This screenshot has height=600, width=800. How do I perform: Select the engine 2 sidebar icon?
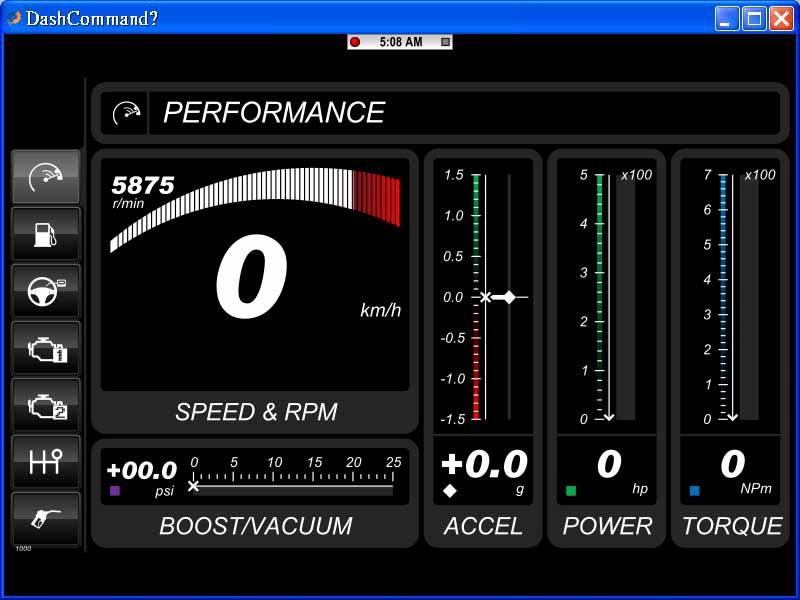[46, 405]
